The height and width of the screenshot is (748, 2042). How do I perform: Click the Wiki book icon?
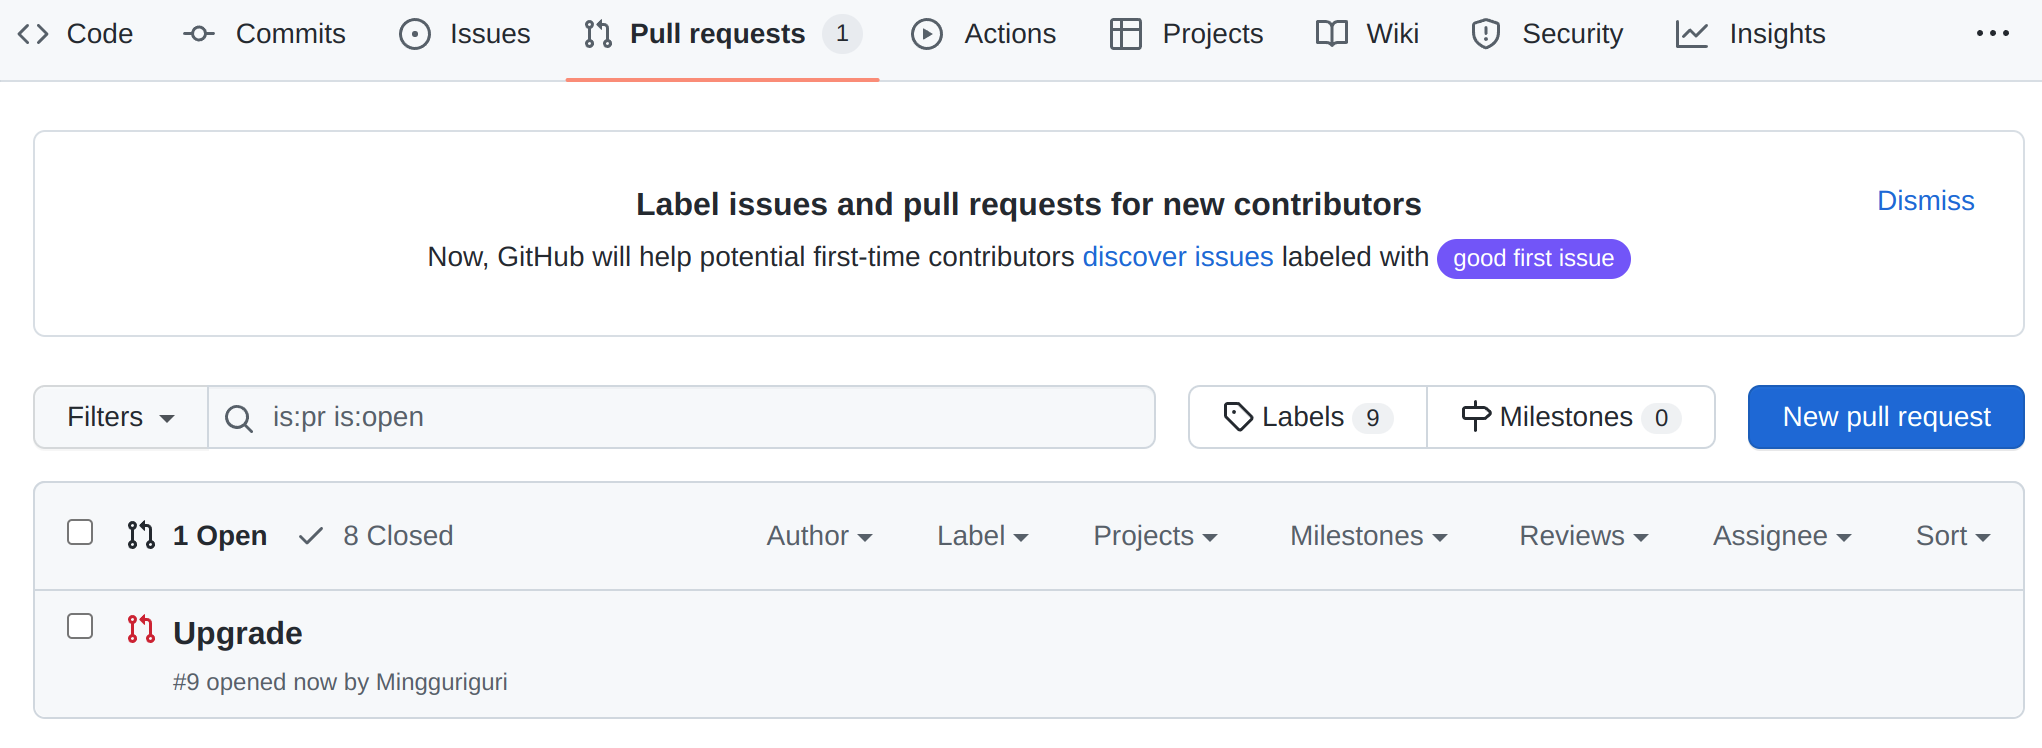point(1332,34)
